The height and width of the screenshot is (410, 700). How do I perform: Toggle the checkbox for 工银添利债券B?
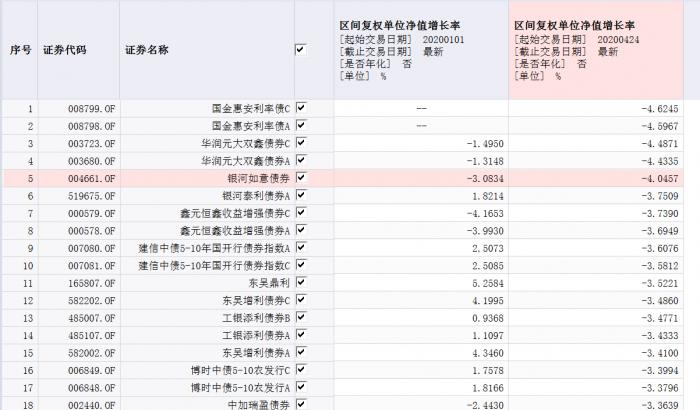click(x=300, y=318)
